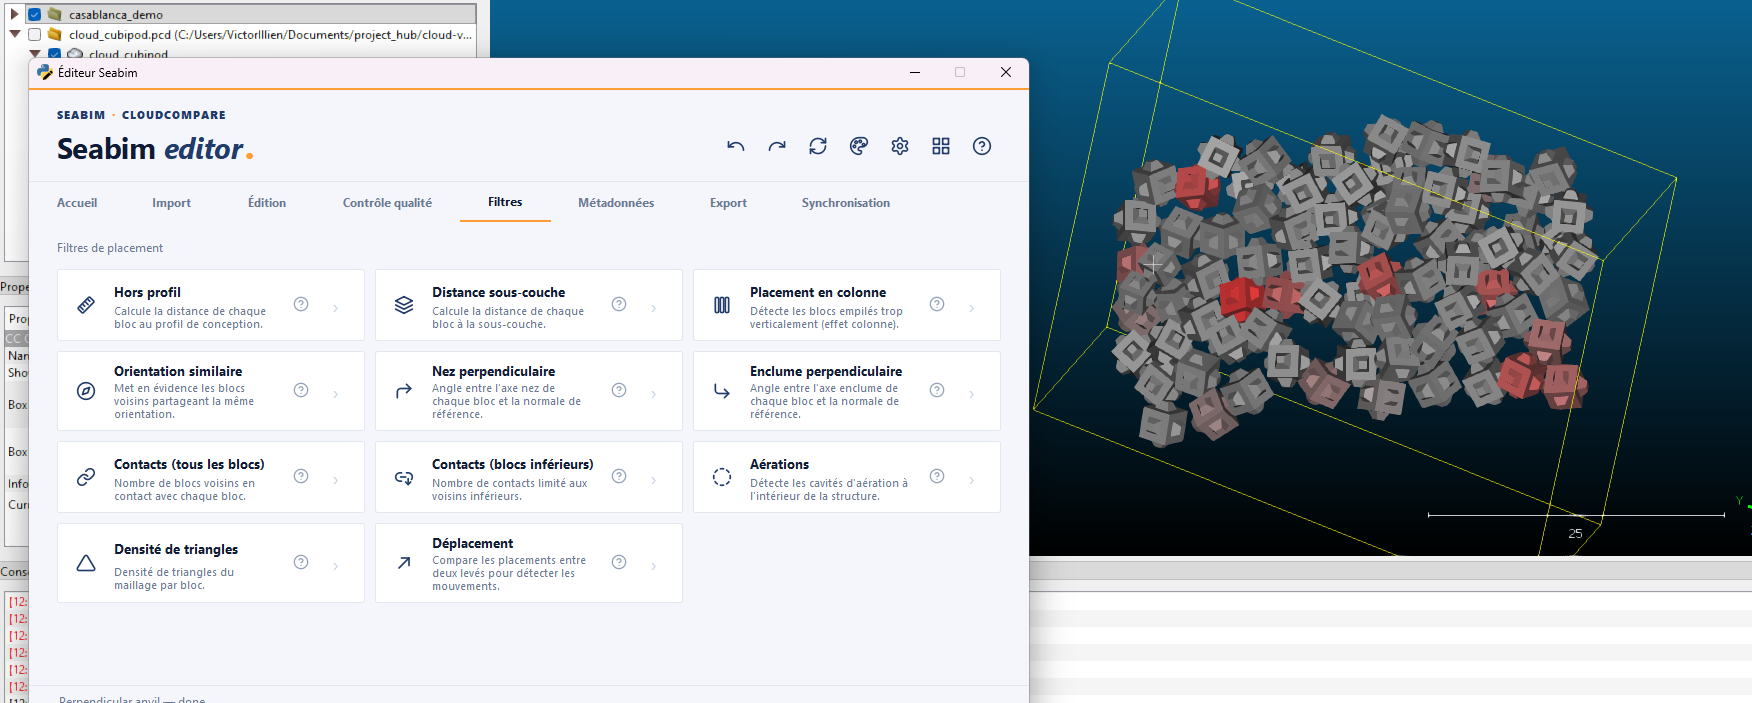Click the Distance sous-couche layers icon

(x=404, y=305)
